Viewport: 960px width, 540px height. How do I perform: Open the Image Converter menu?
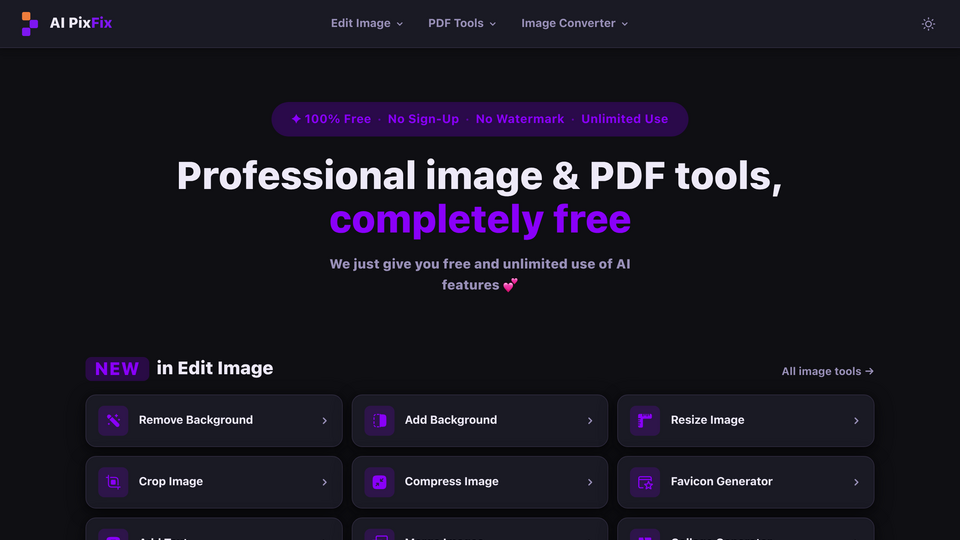(574, 23)
